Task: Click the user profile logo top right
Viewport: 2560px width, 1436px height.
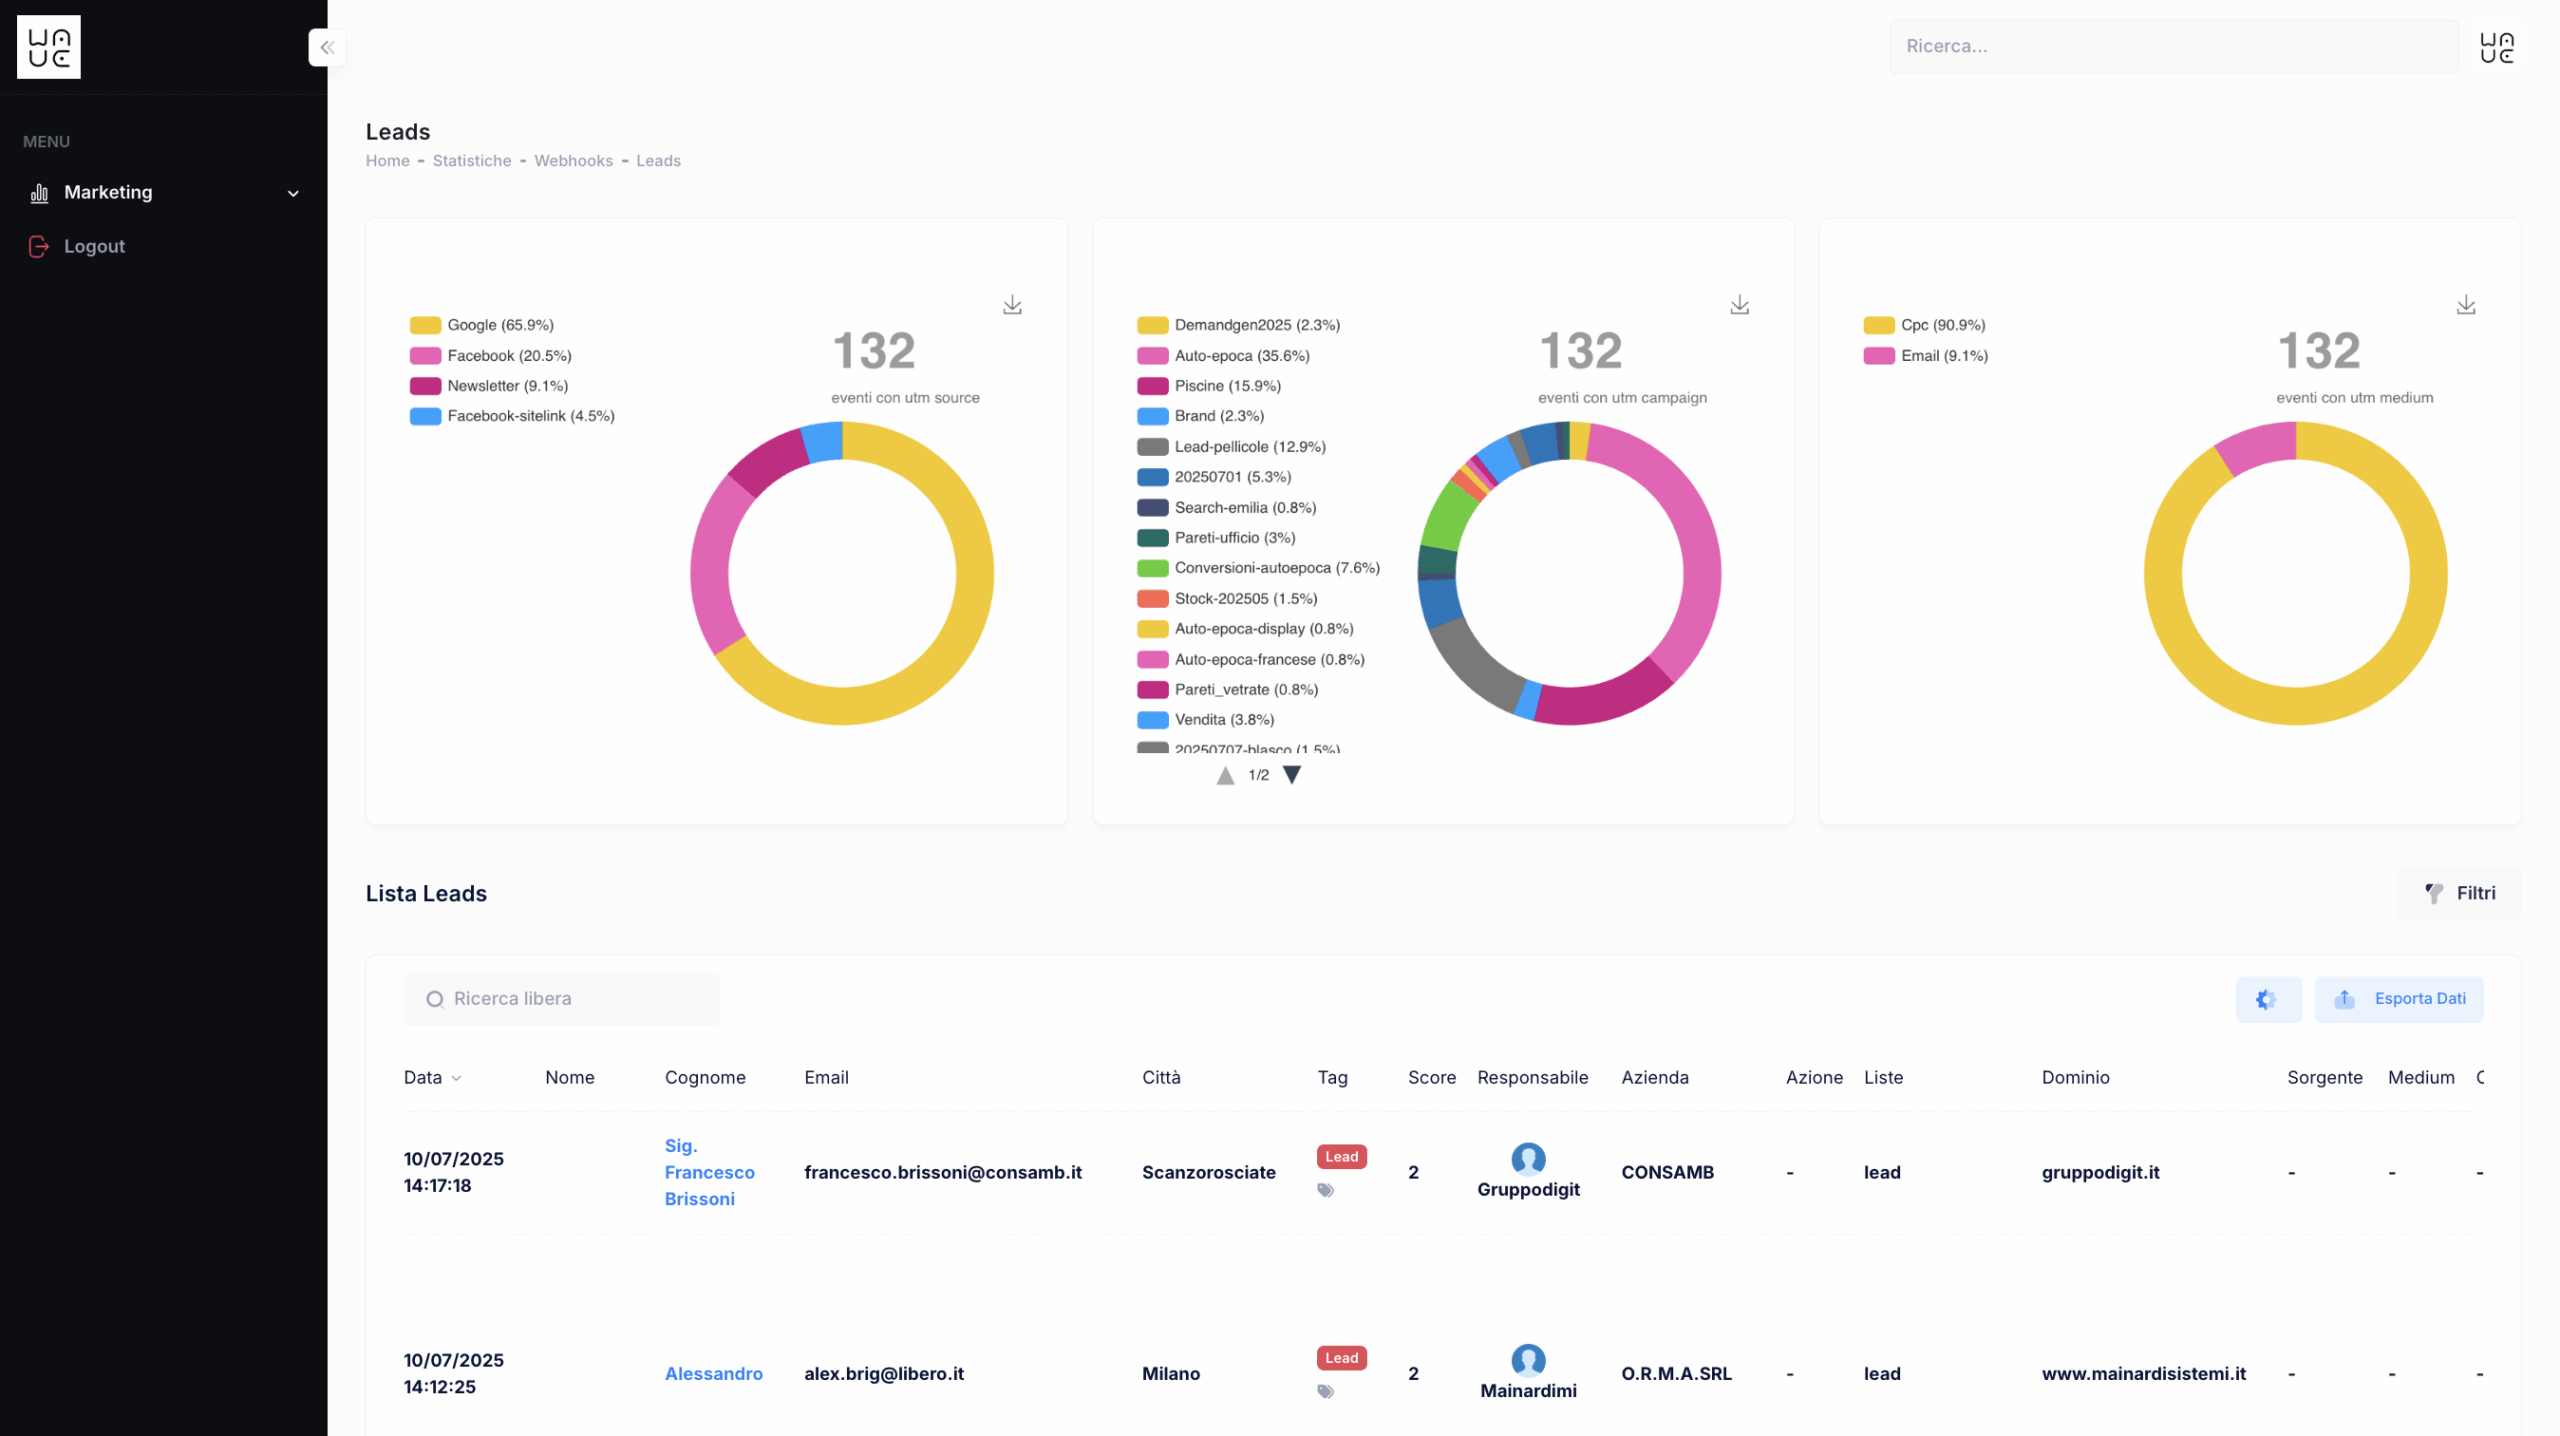Action: point(2496,47)
